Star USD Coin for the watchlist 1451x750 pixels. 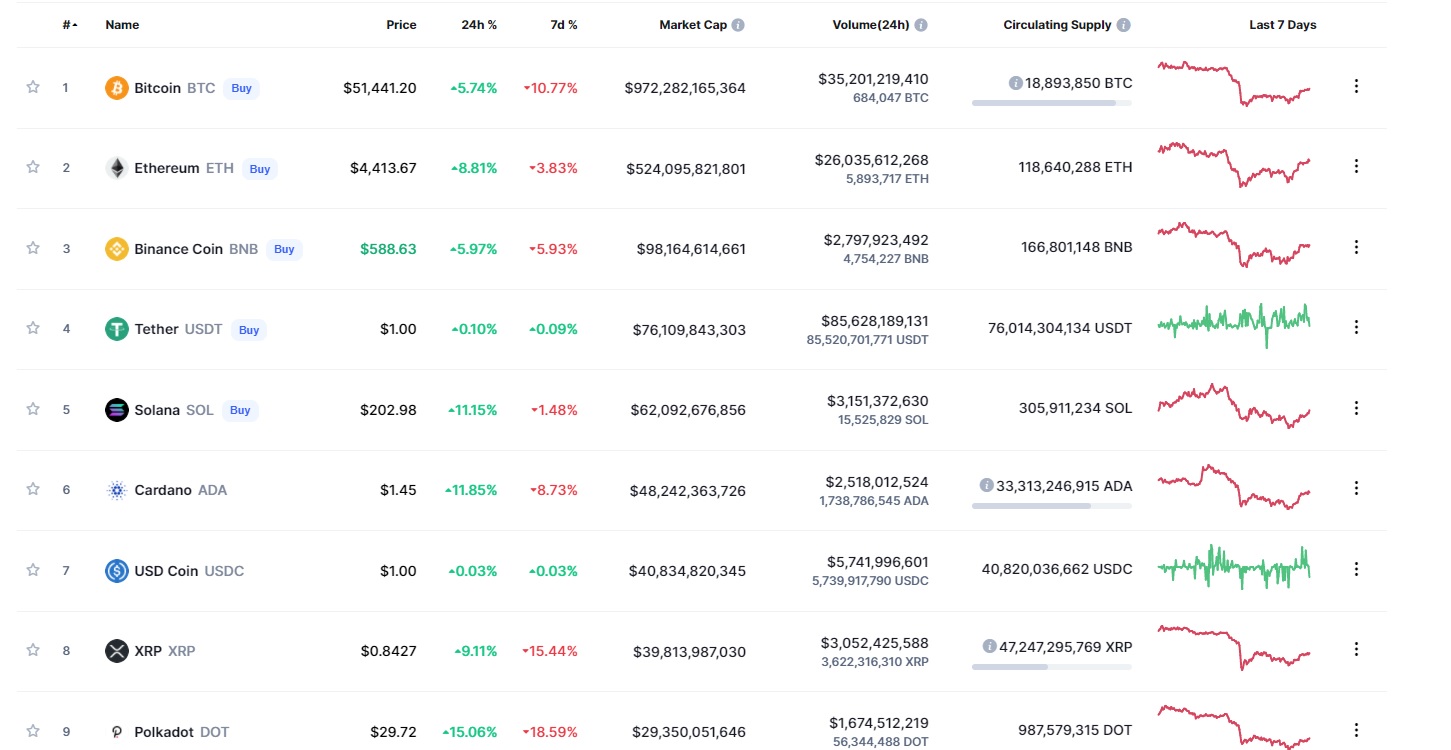click(33, 570)
